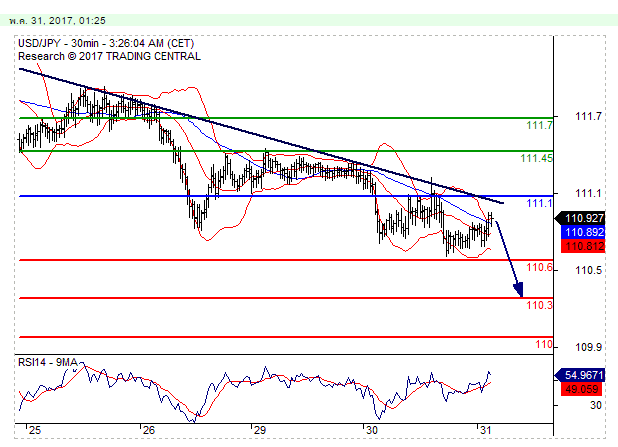Click the date axis label 25
This screenshot has width=618, height=447.
click(35, 430)
